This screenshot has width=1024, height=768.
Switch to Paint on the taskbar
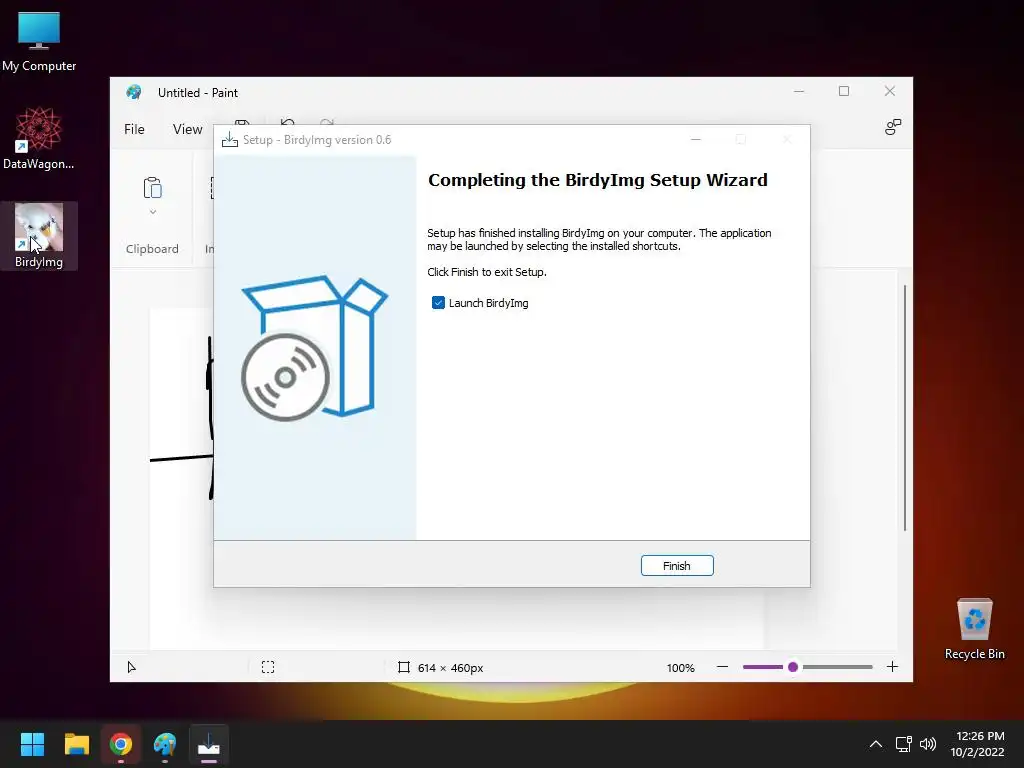(x=165, y=744)
